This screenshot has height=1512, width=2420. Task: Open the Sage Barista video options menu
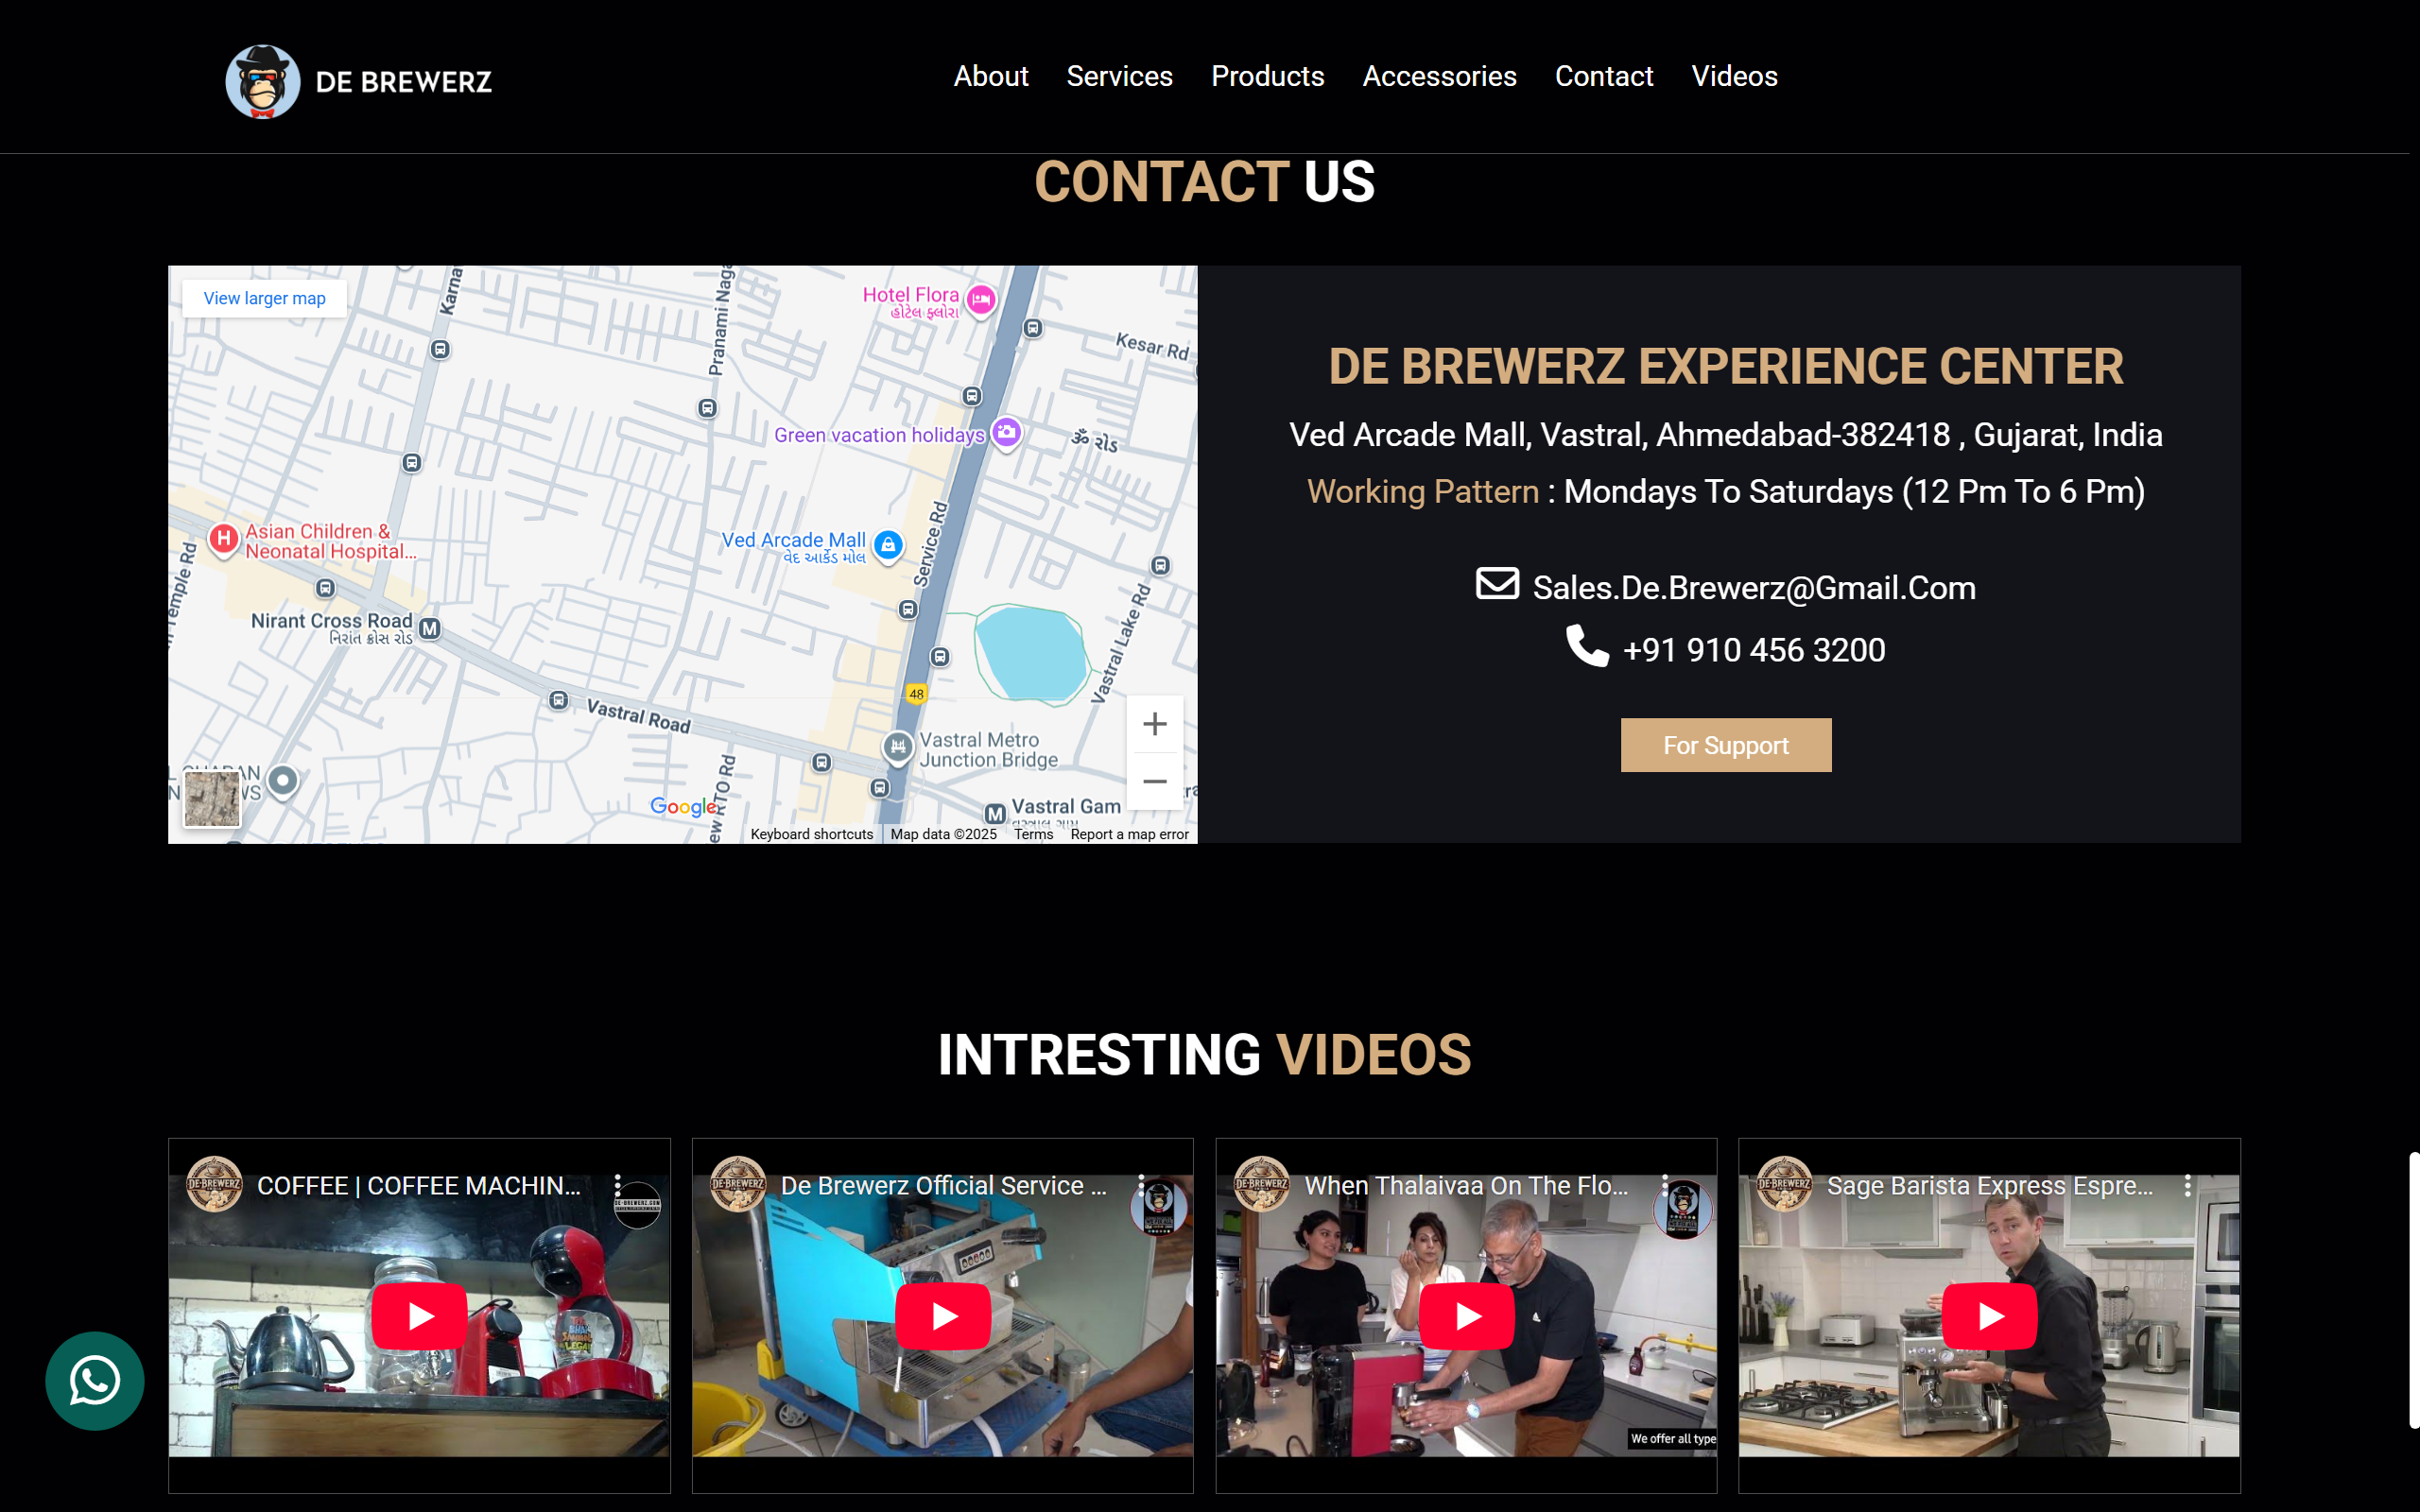click(x=2188, y=1185)
